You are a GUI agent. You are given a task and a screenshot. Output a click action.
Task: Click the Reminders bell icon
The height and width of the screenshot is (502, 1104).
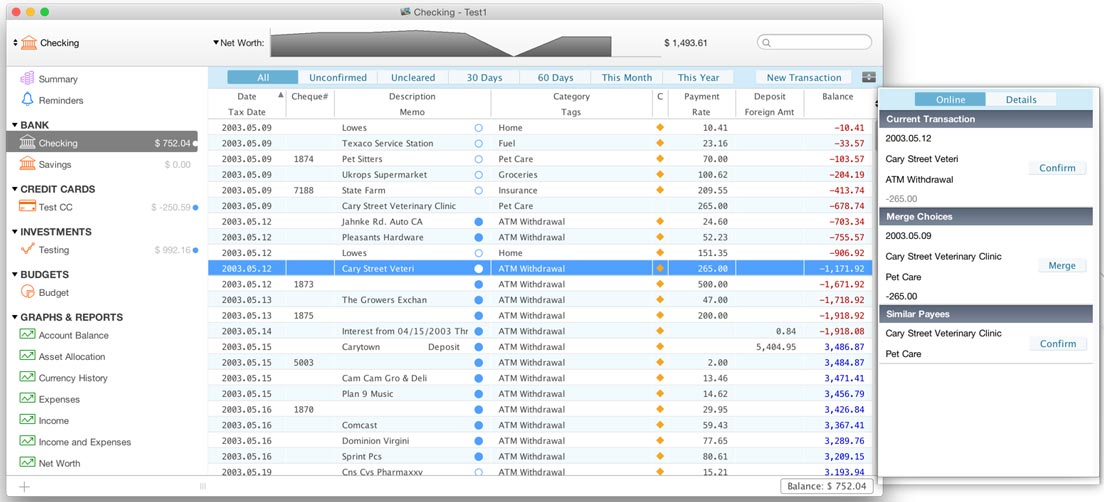(27, 99)
